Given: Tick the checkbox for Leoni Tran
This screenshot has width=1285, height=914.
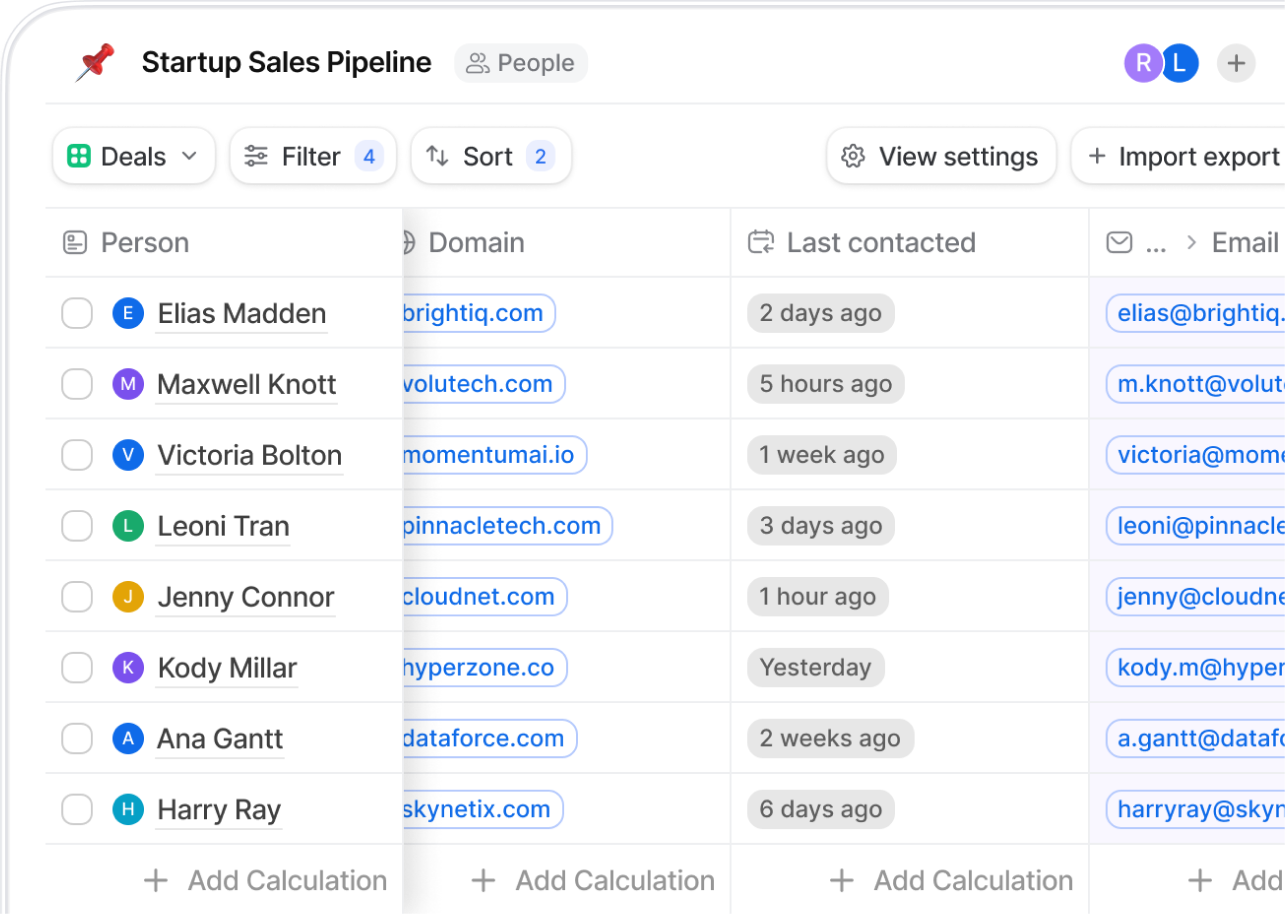Looking at the screenshot, I should 77,527.
